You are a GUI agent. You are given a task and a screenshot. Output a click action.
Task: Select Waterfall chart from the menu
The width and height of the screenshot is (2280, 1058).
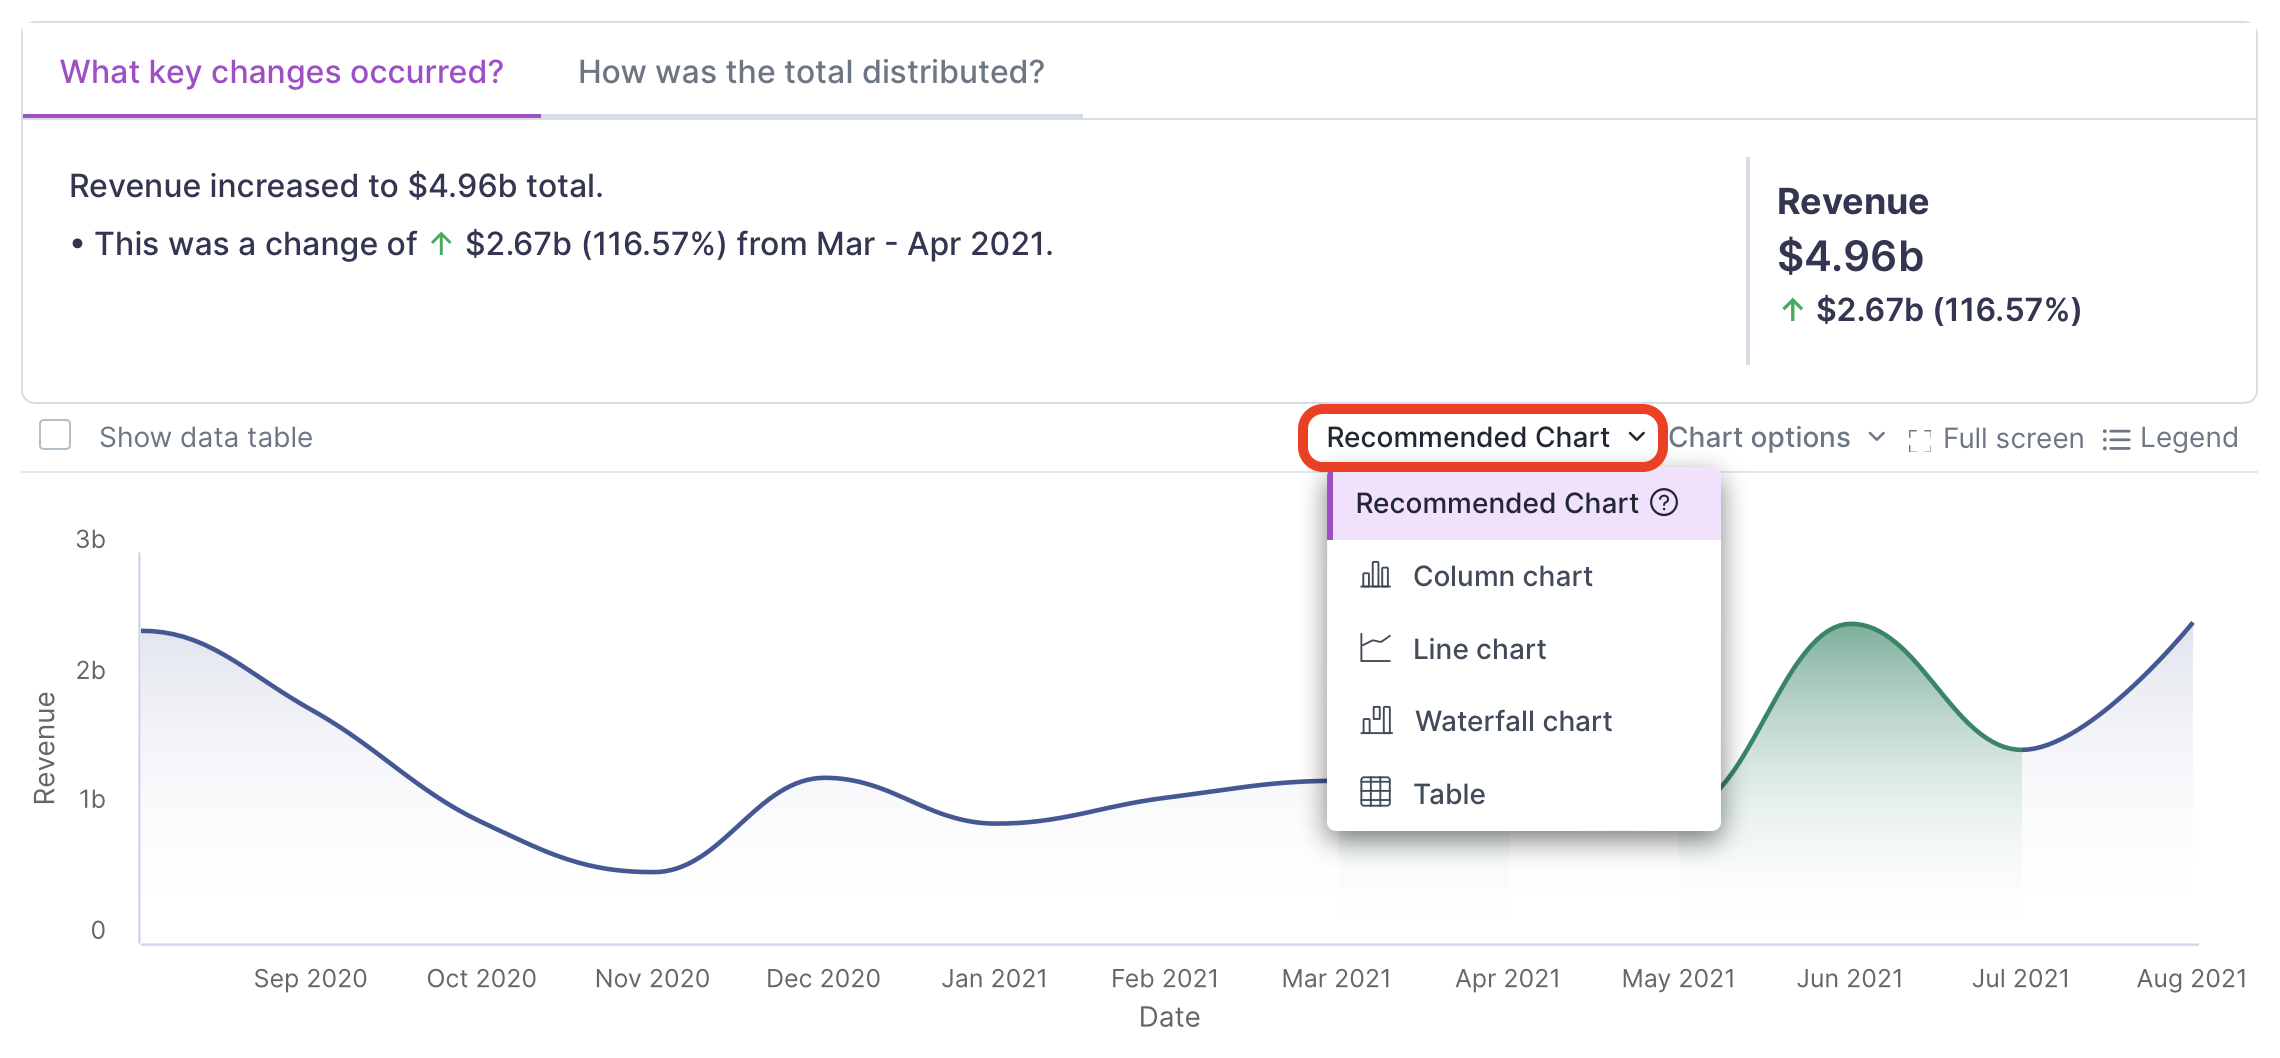[1511, 720]
